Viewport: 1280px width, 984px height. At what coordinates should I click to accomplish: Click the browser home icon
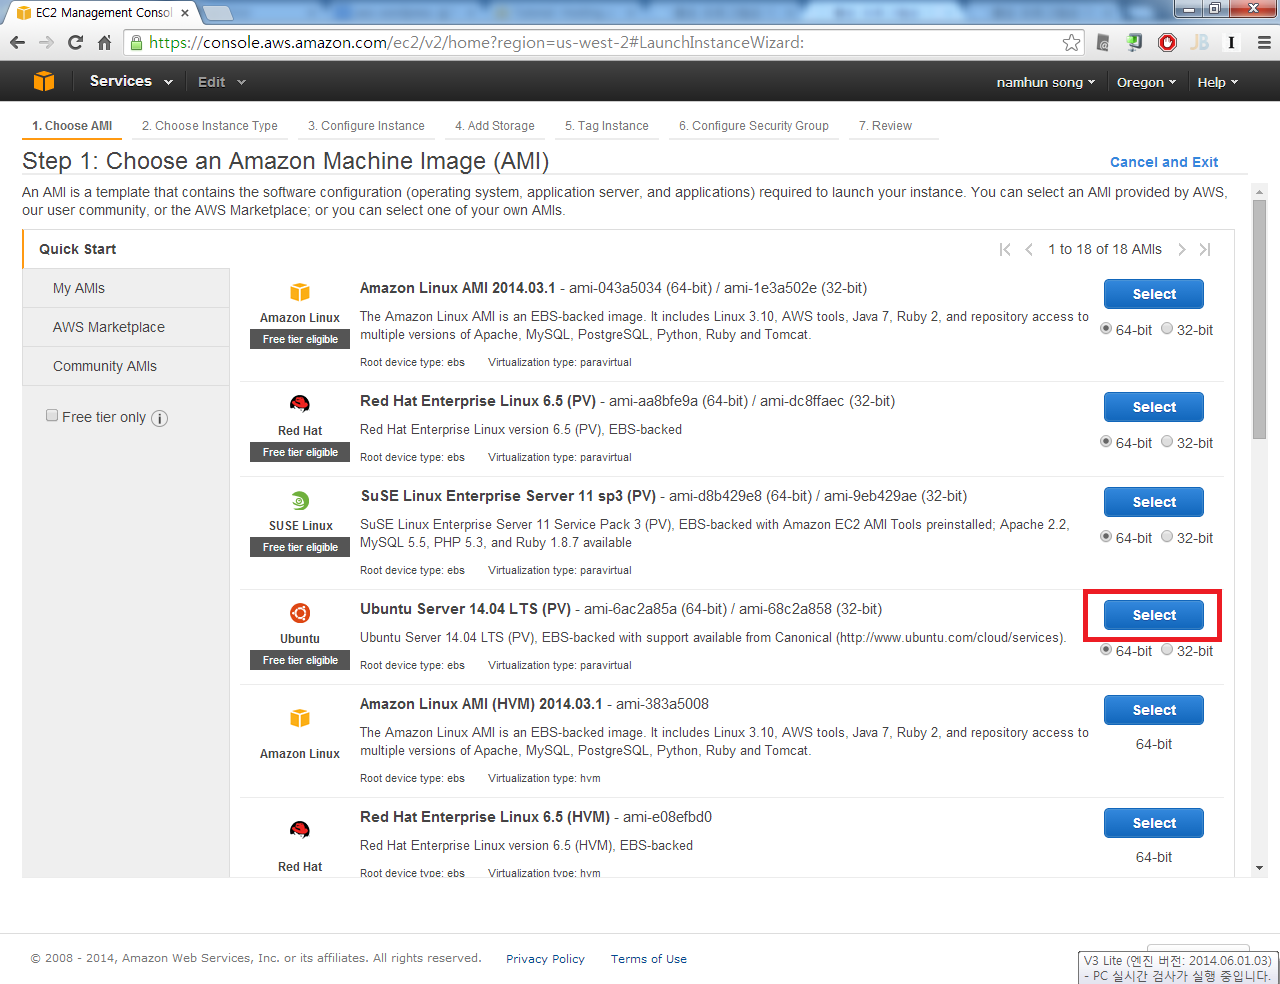click(104, 42)
